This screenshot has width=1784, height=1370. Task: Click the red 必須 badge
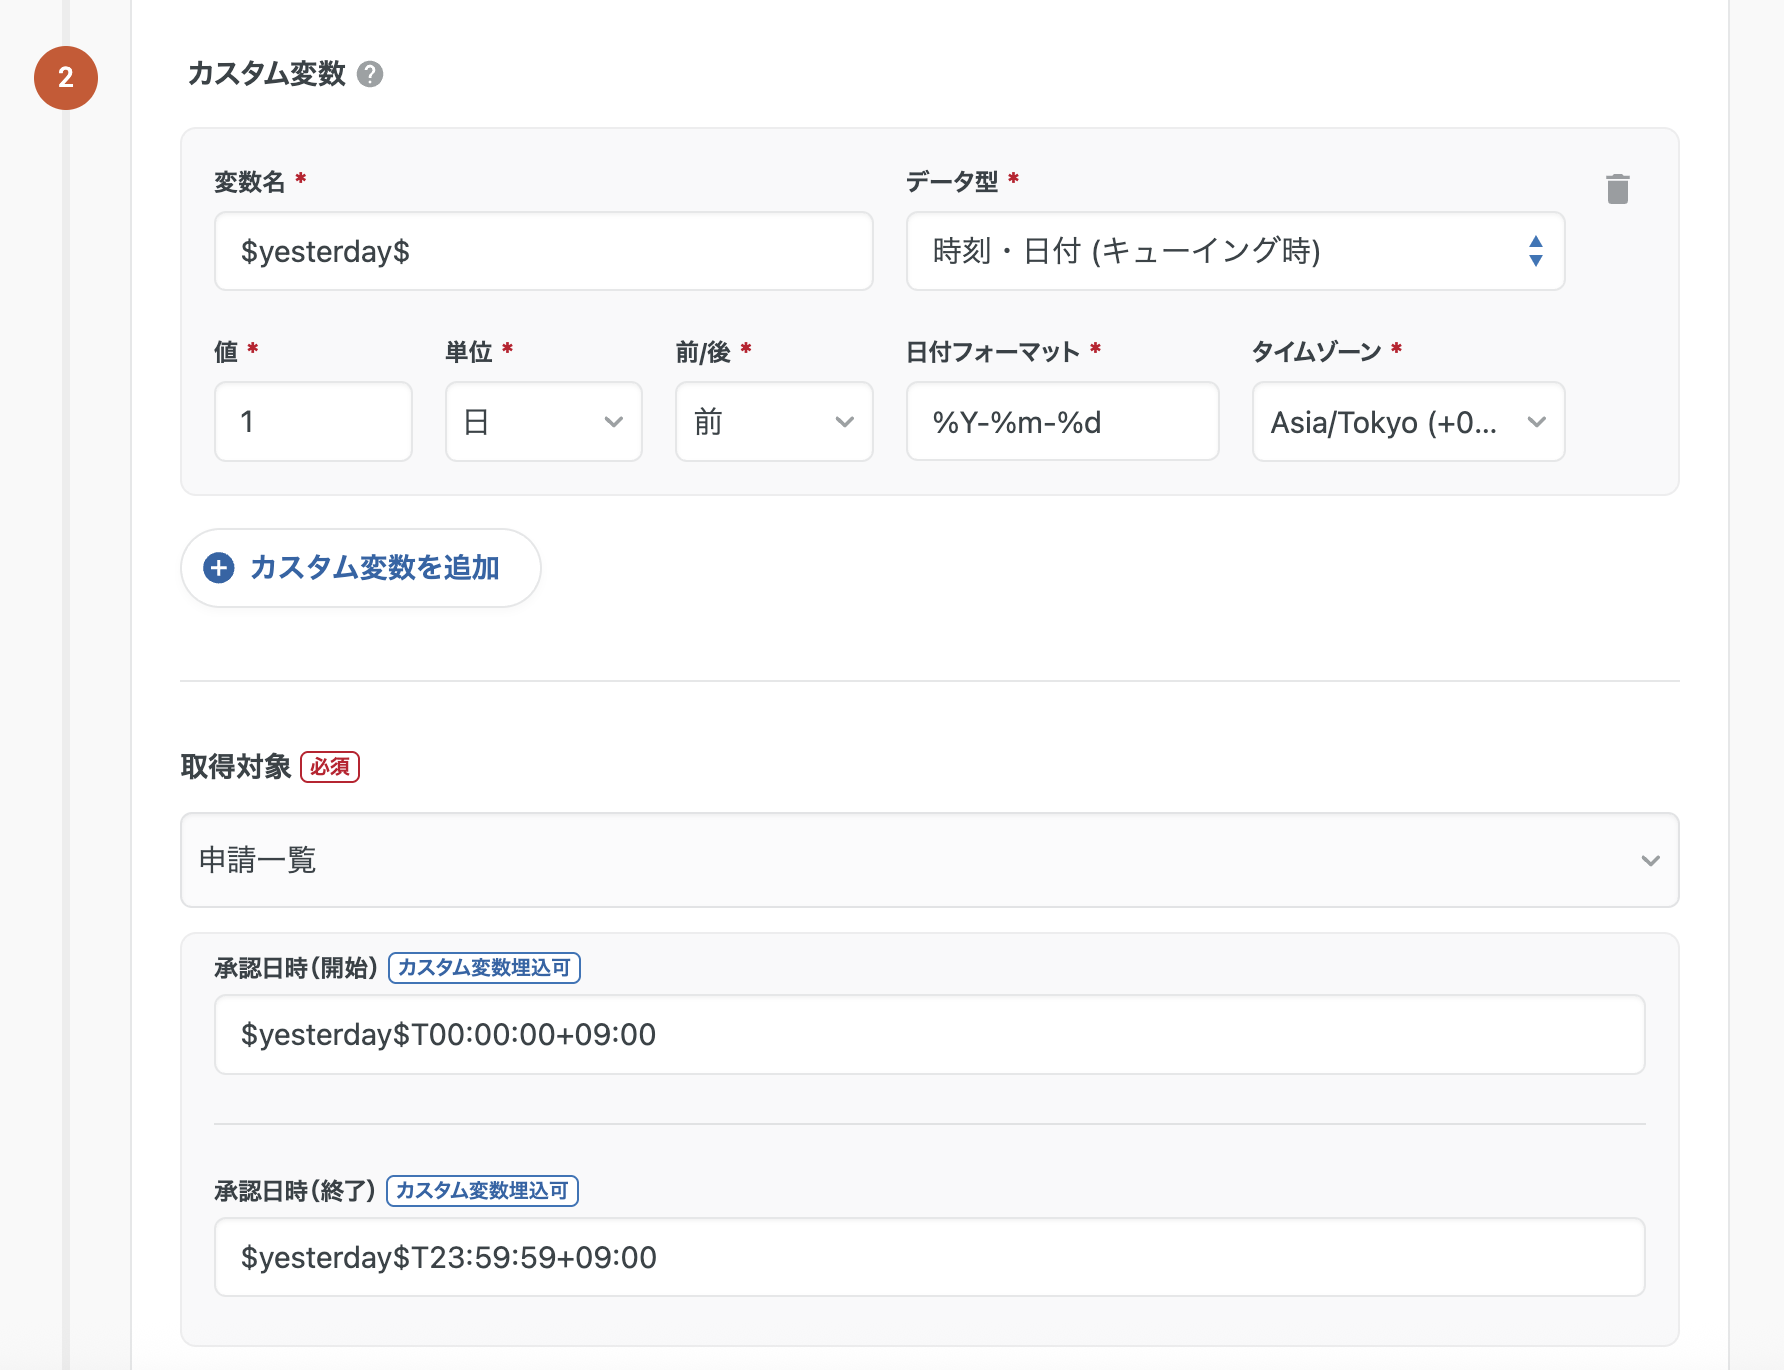pos(330,767)
